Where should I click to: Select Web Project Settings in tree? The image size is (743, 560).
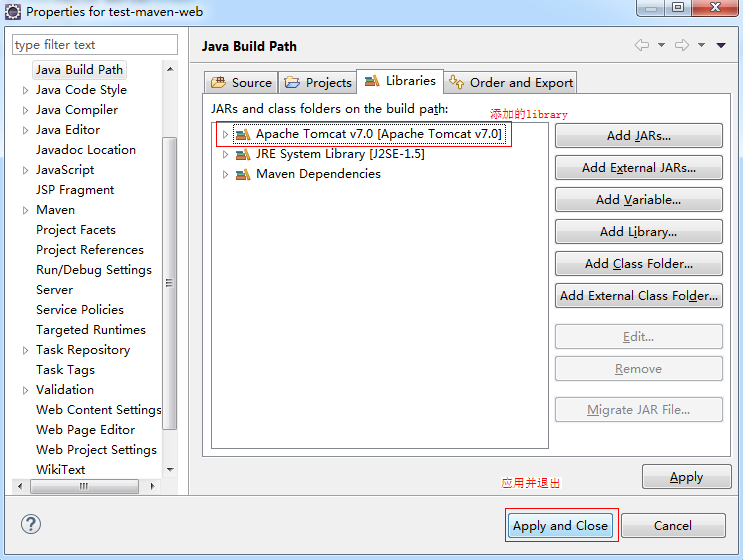(x=96, y=450)
